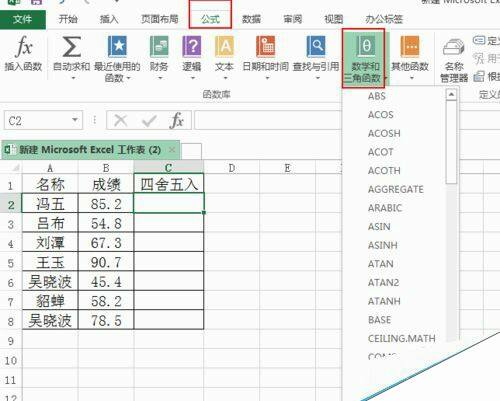Viewport: 500px width, 401px height.
Task: Select ACOS from the function list
Action: pos(381,115)
